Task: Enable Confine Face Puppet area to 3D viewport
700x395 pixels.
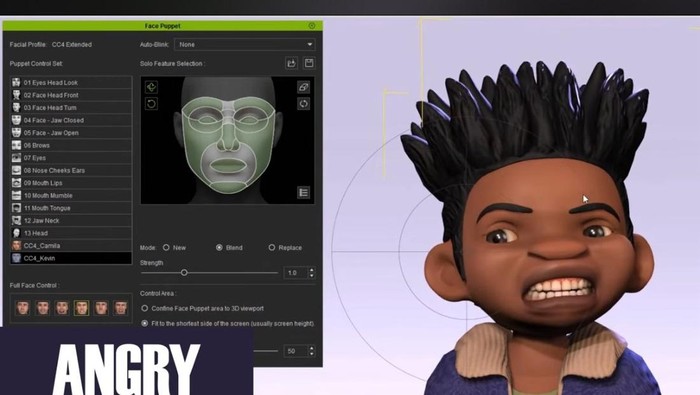Action: point(145,308)
